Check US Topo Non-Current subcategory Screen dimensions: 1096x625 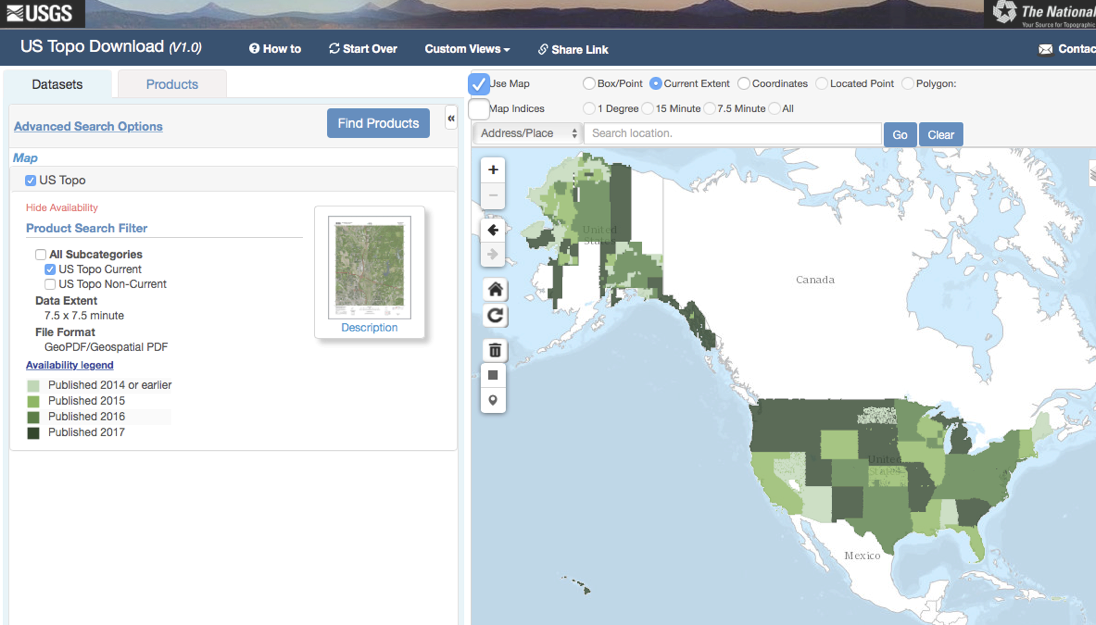click(50, 285)
